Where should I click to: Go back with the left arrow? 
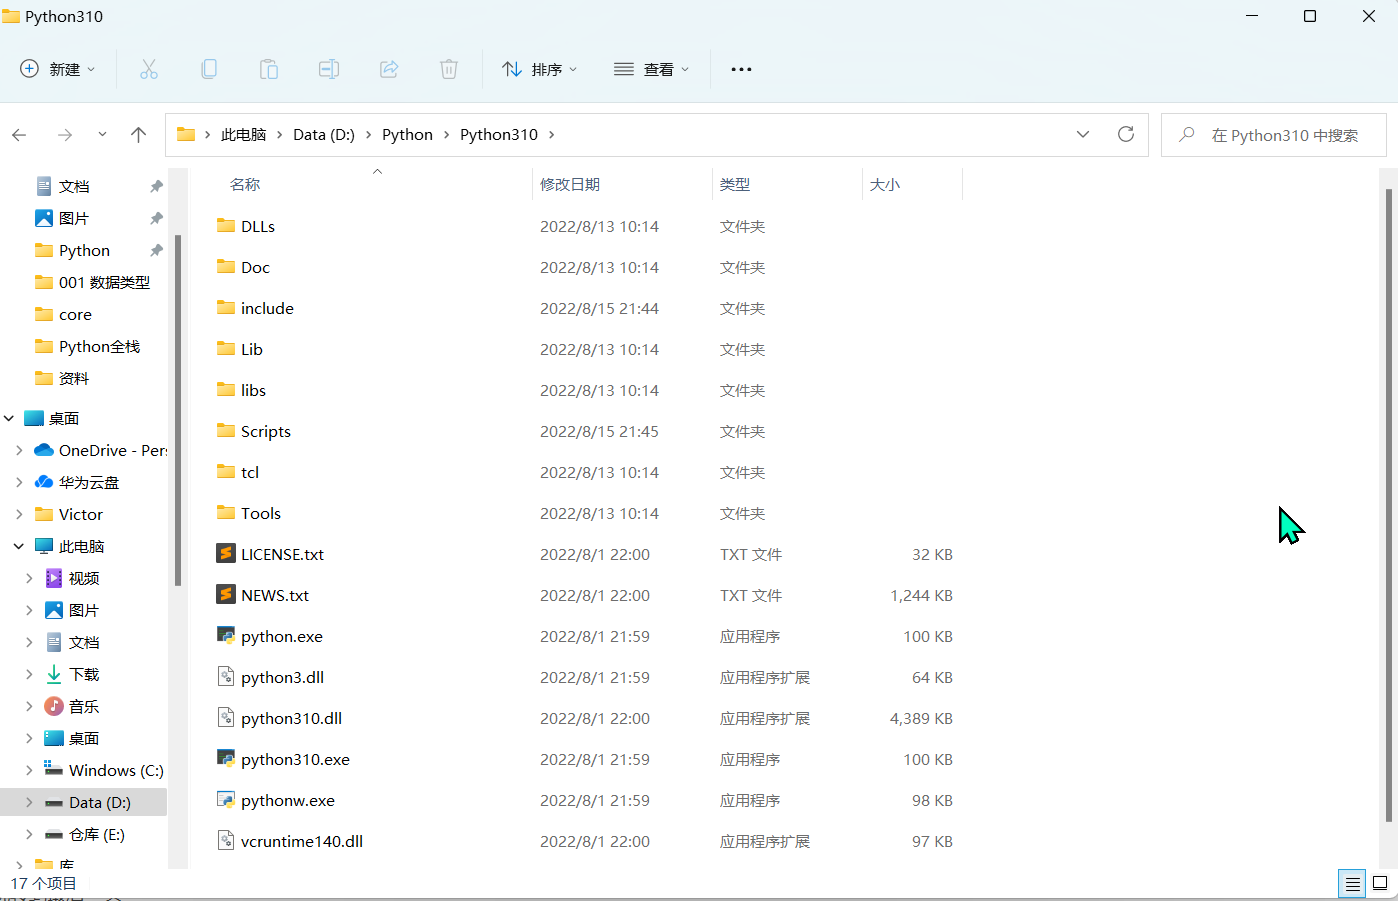point(19,134)
